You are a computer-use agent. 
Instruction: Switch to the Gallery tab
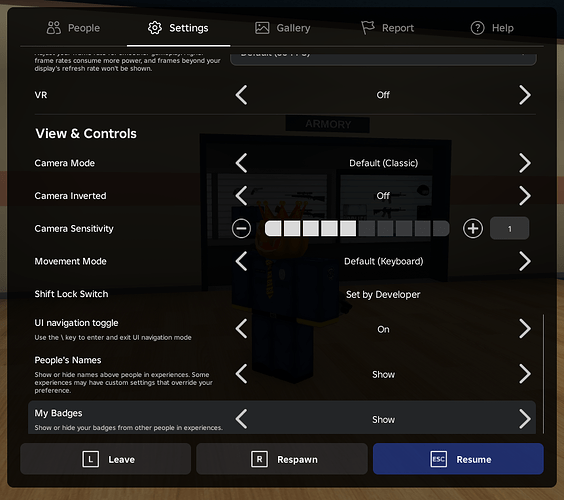point(282,28)
